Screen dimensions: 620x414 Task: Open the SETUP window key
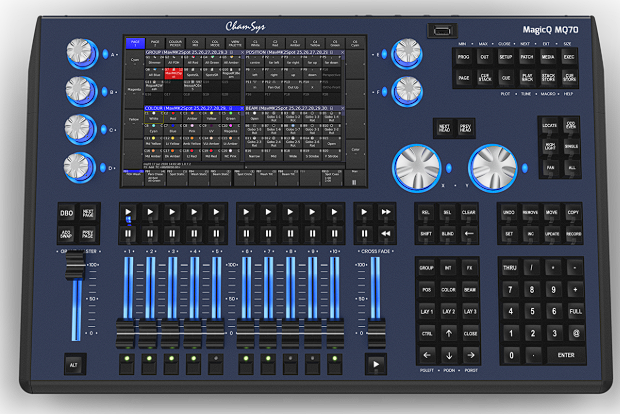click(506, 57)
